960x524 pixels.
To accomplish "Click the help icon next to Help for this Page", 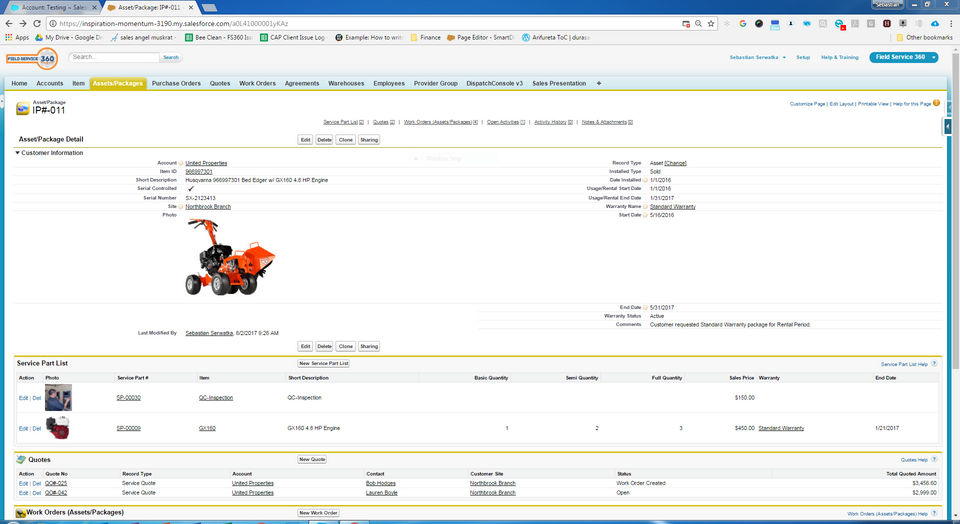I will pos(936,103).
